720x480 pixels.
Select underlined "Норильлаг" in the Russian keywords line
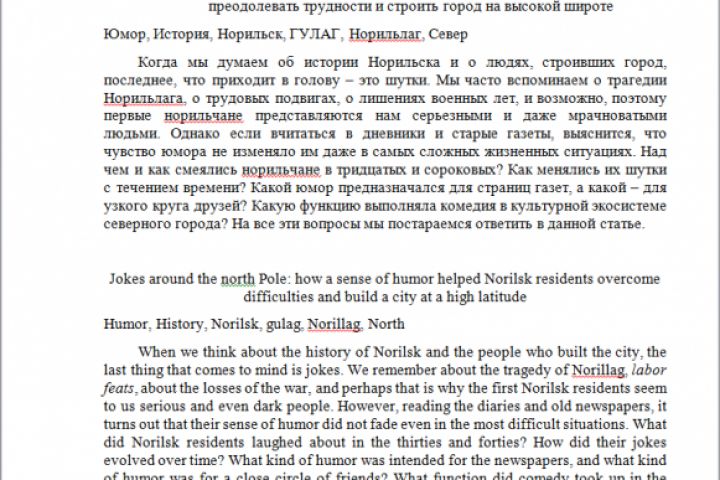click(386, 34)
